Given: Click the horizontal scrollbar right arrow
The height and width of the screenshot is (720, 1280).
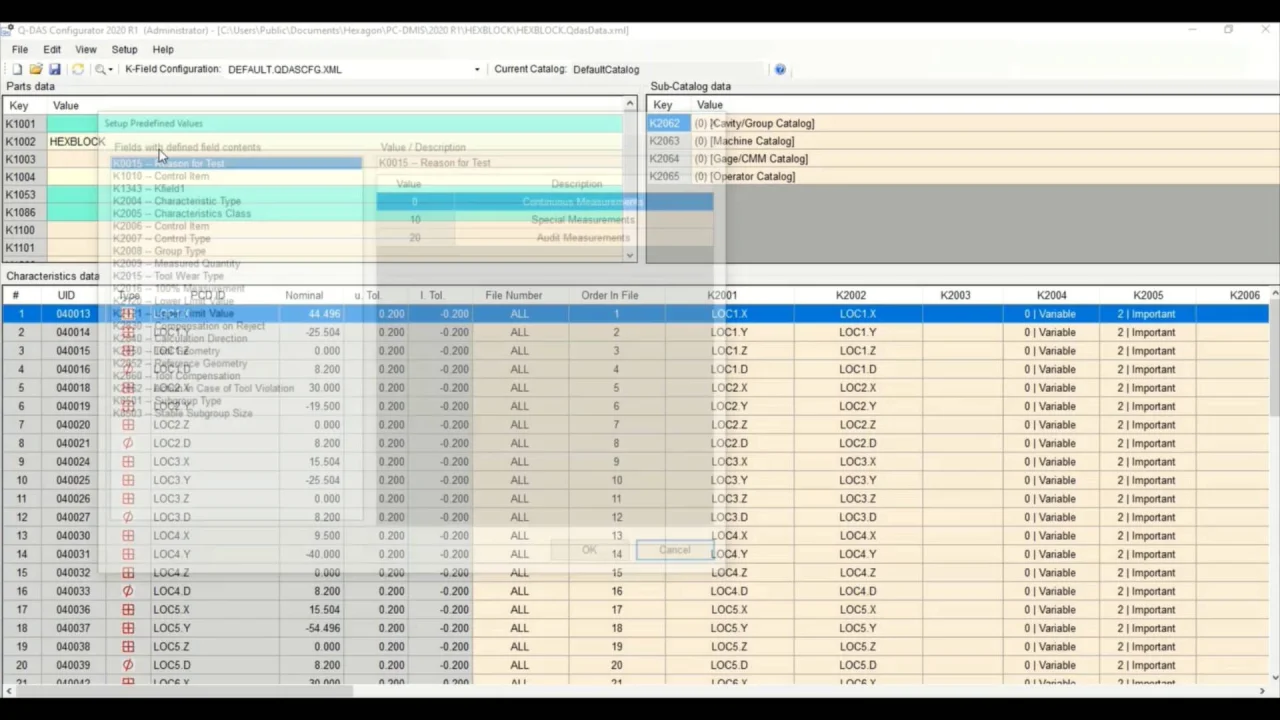Looking at the screenshot, I should (1263, 691).
